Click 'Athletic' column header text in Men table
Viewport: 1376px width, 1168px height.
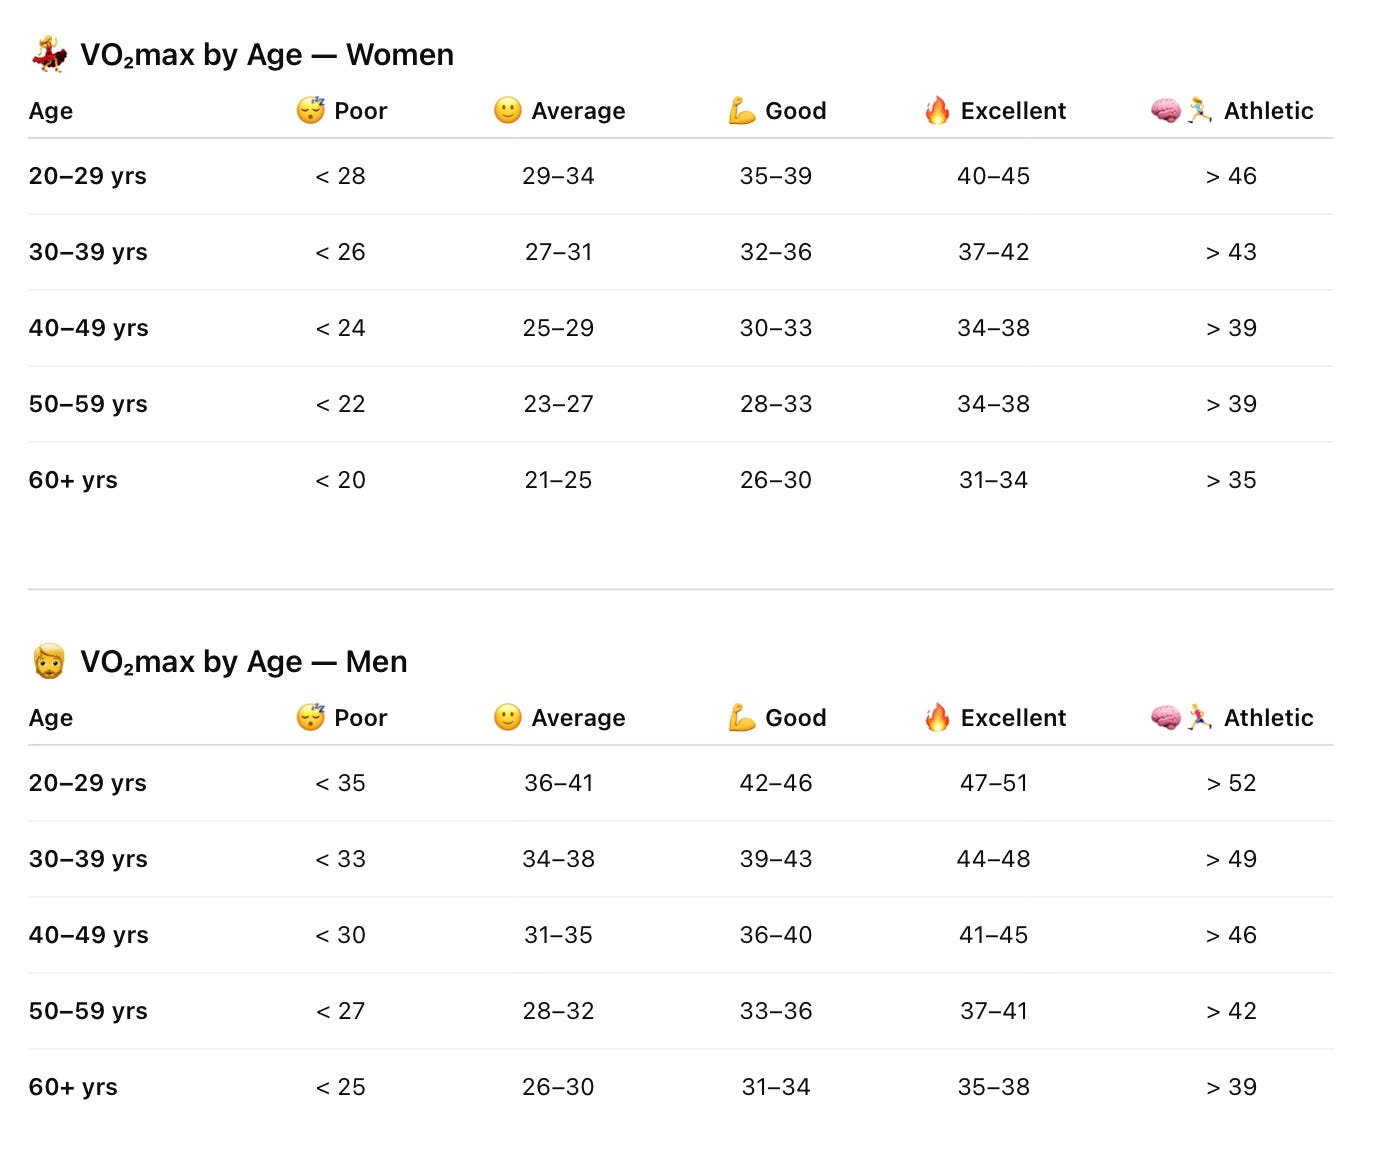1268,717
